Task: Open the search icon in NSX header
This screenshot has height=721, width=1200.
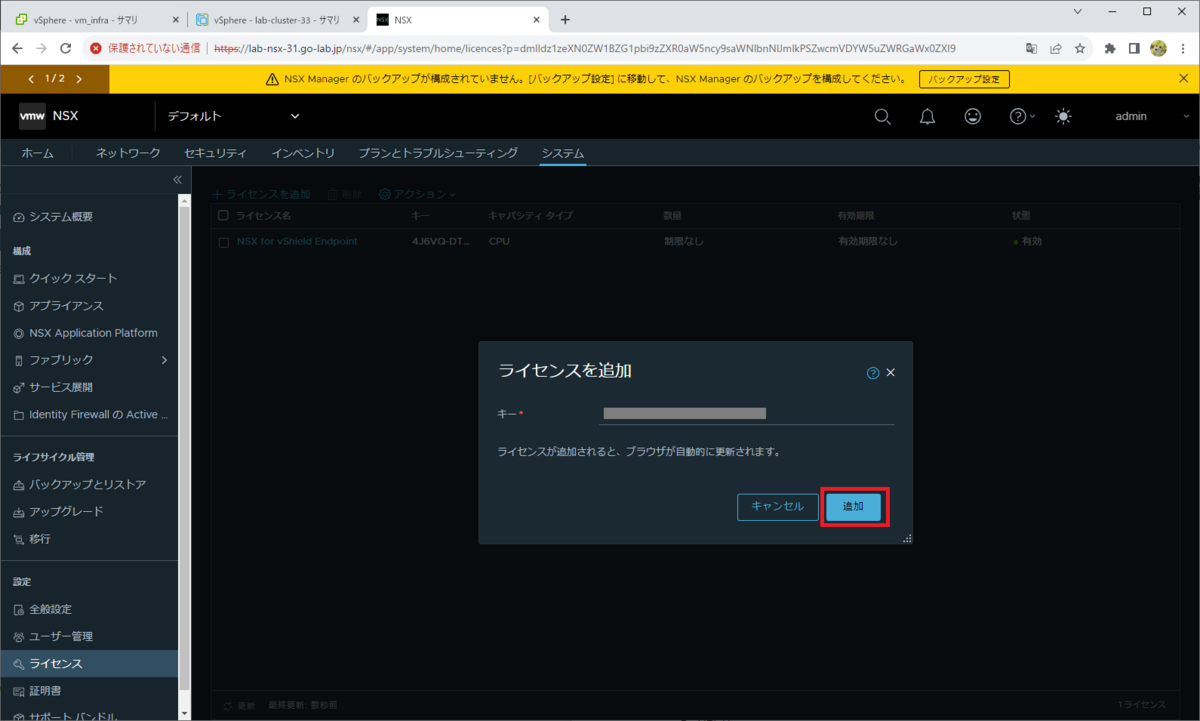Action: point(882,116)
